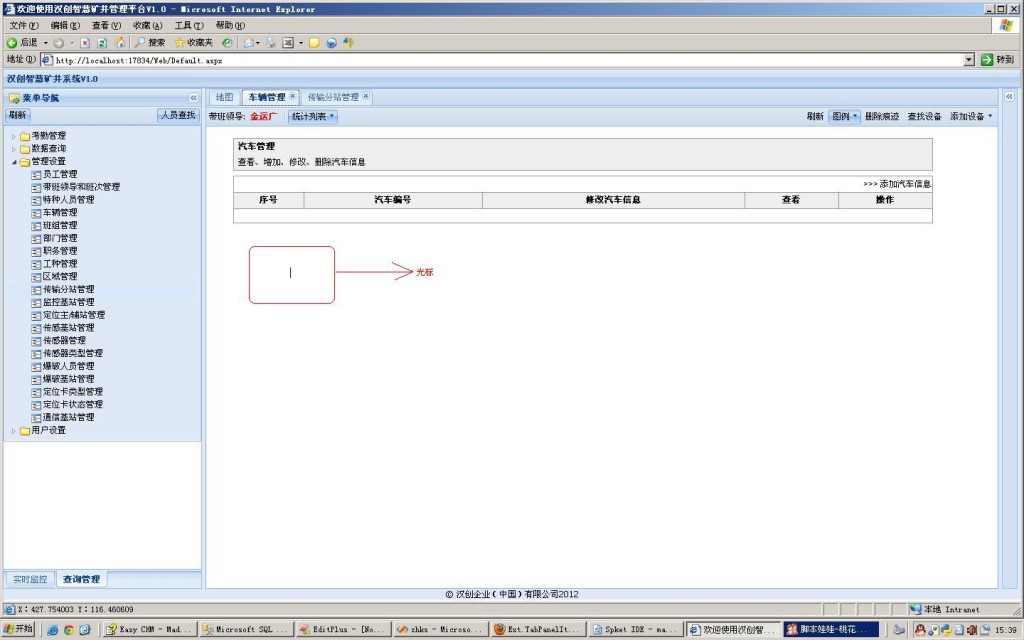Screen dimensions: 1024x640
Task: Expand the 用户设置 folder
Action: click(13, 431)
